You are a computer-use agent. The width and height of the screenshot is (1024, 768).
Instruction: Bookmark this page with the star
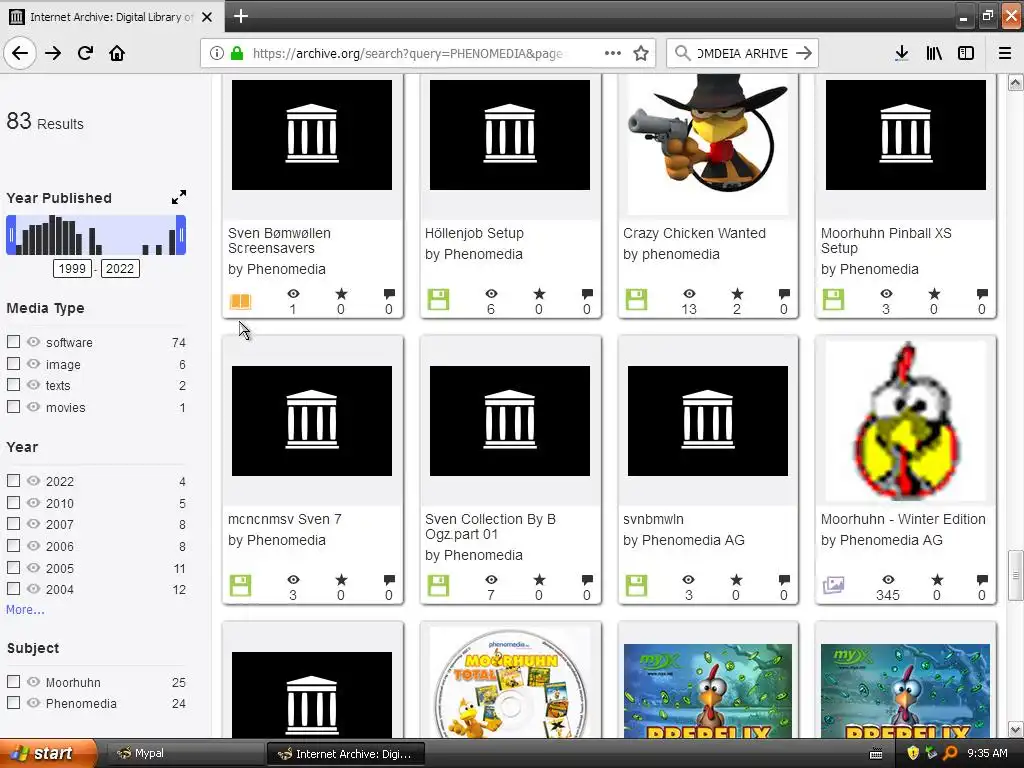point(641,53)
